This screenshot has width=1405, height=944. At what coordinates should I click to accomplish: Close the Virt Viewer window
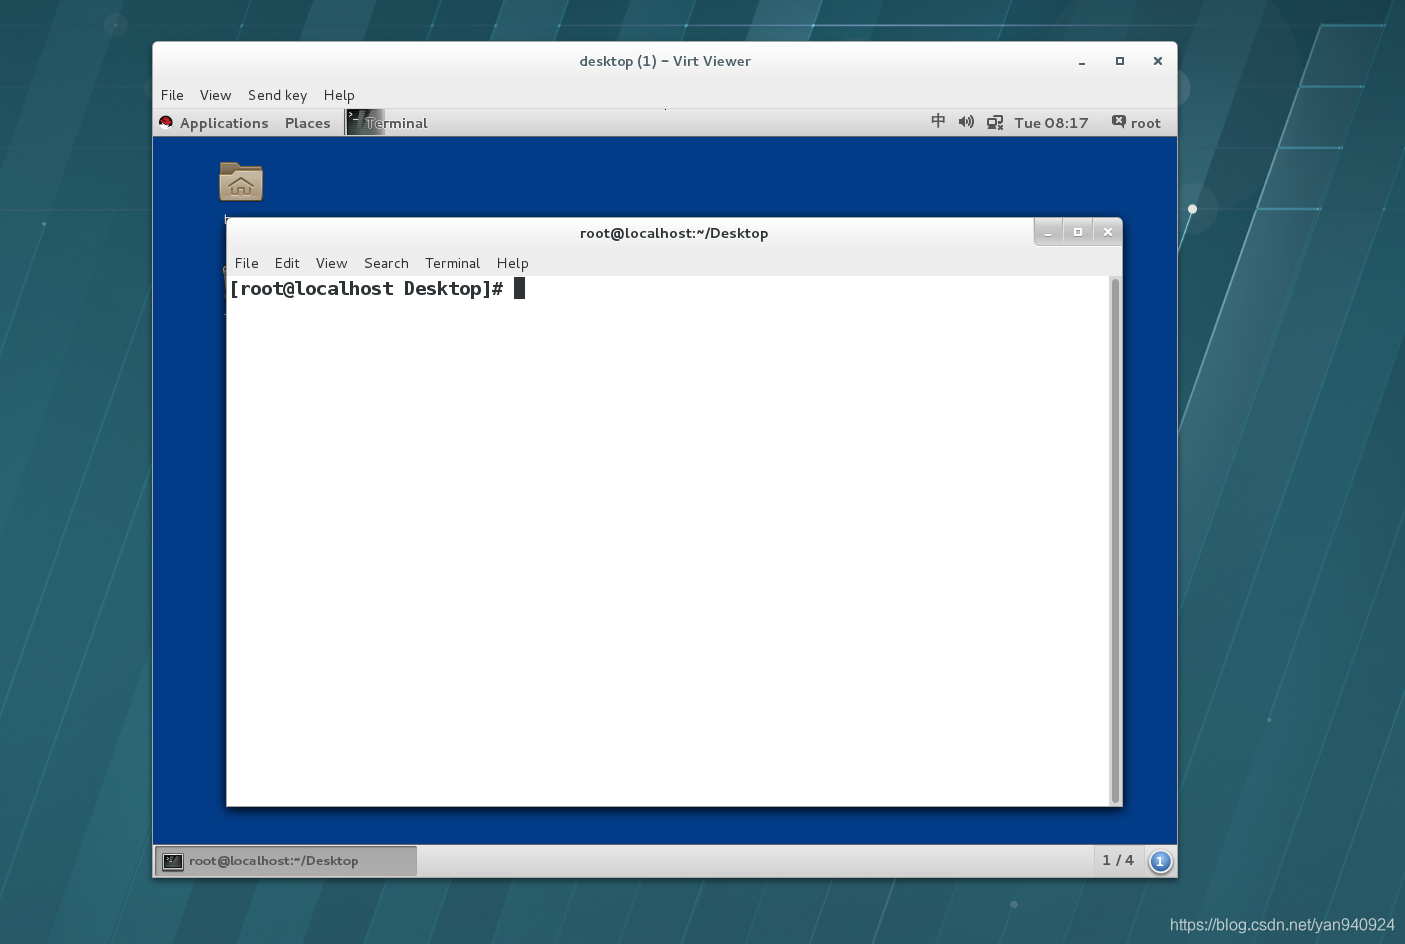point(1158,61)
